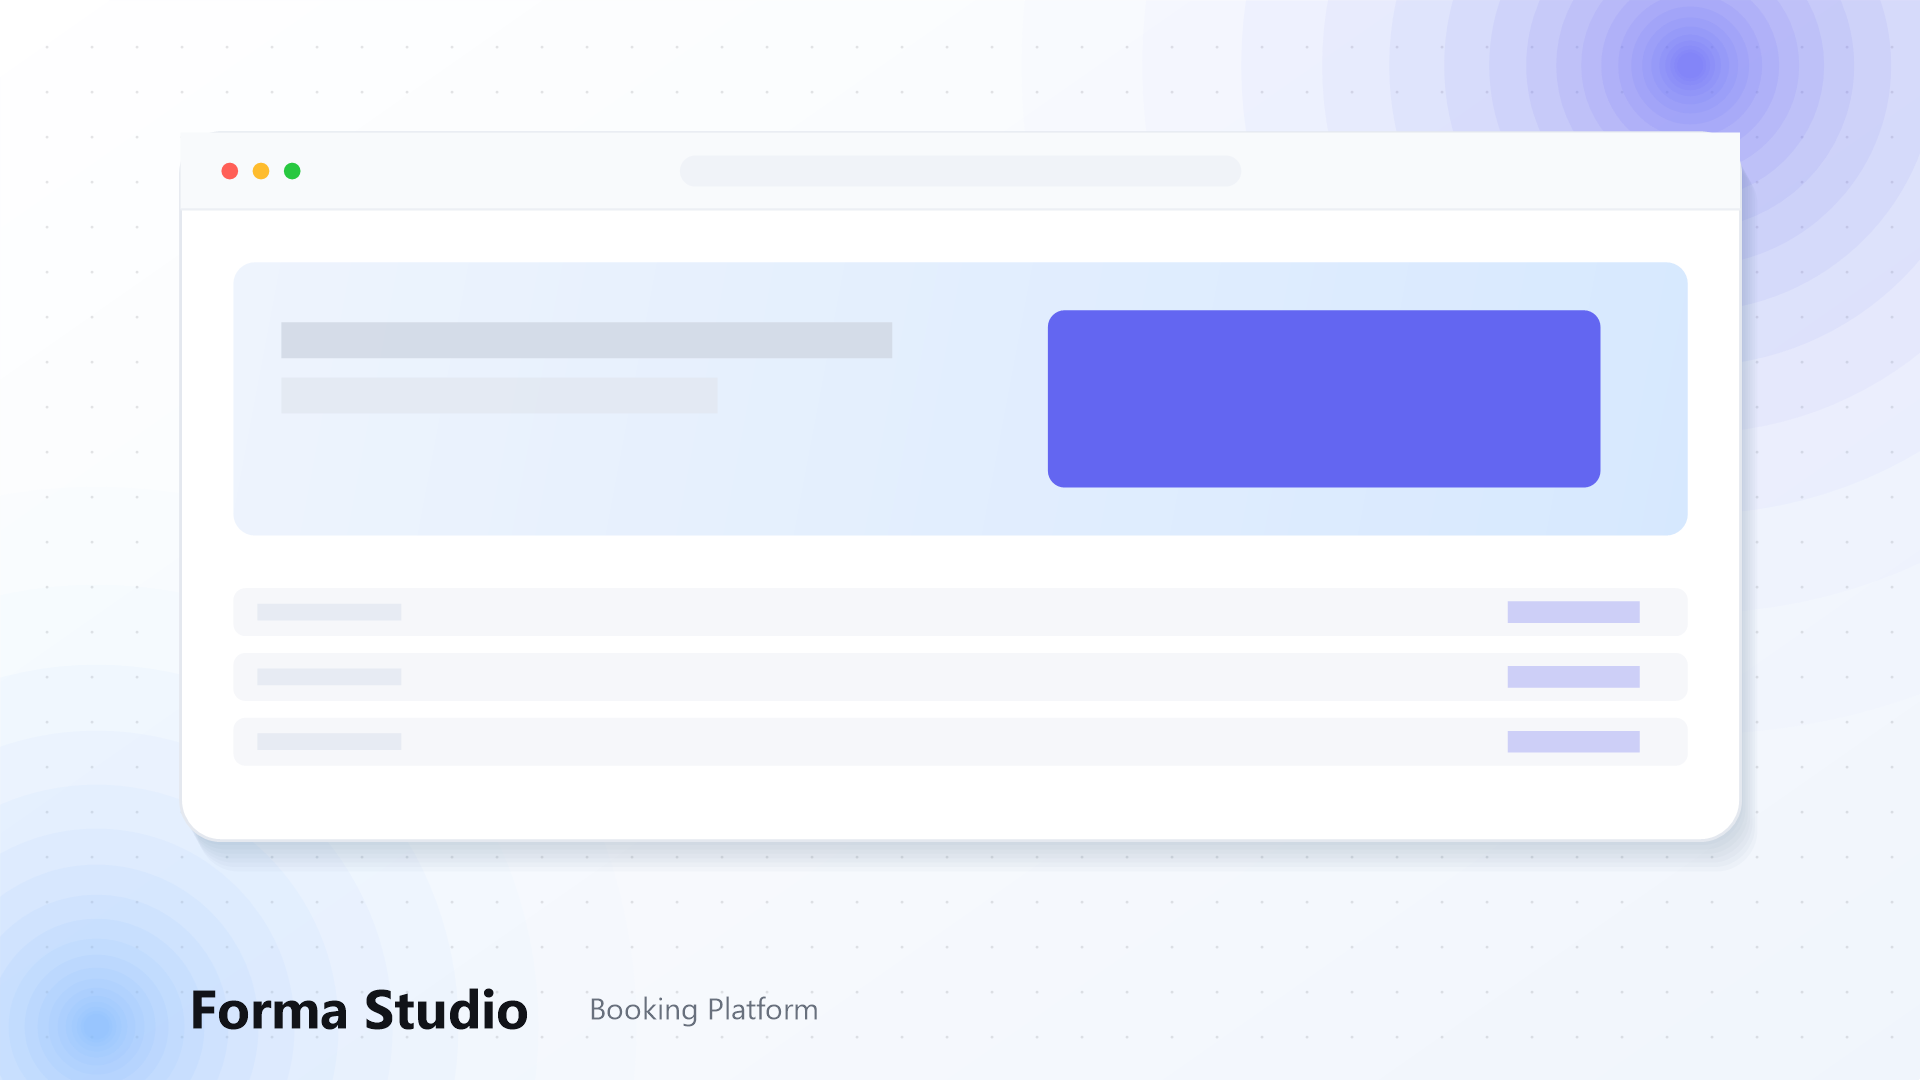Image resolution: width=1920 pixels, height=1080 pixels.
Task: Click the Forma Studio title text
Action: (x=359, y=1010)
